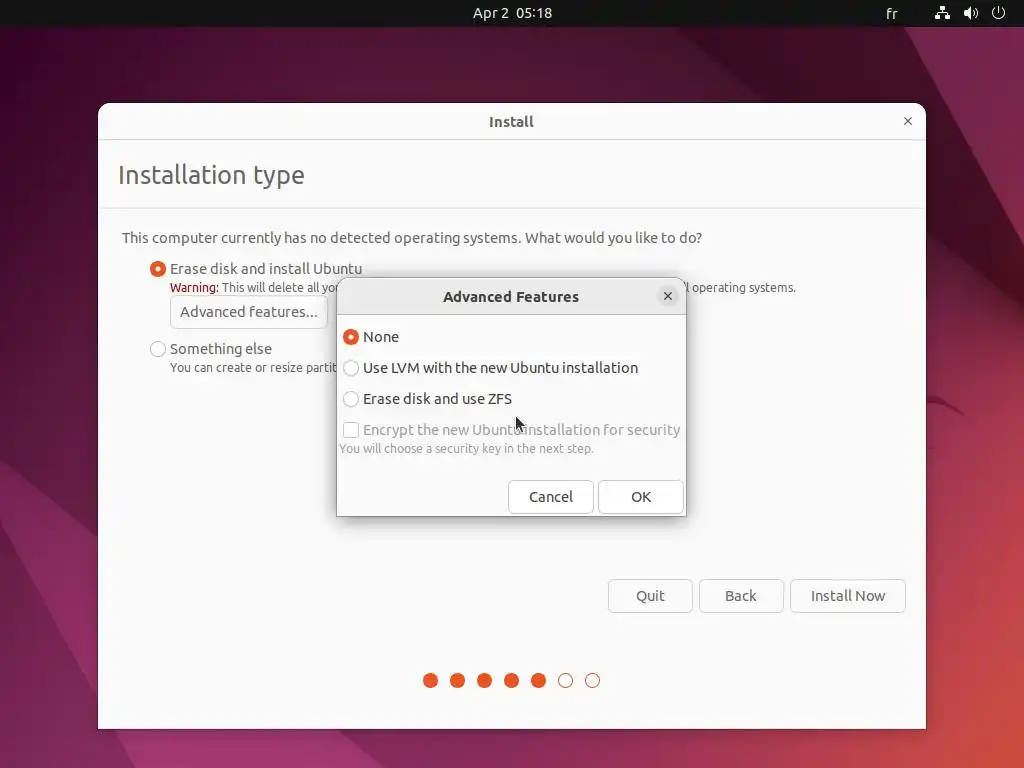Click the Installation type heading
1024x768 pixels.
[x=211, y=175]
